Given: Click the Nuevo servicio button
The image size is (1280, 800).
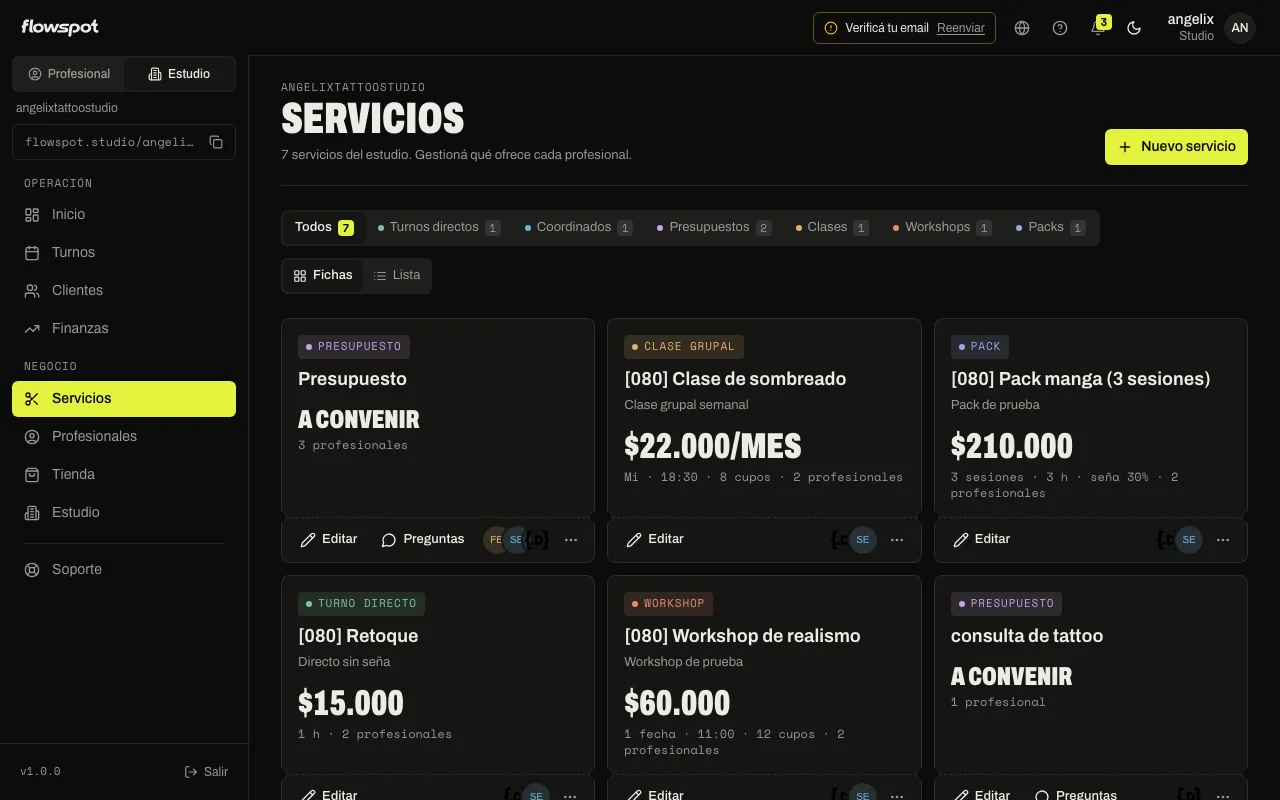Looking at the screenshot, I should [1176, 147].
